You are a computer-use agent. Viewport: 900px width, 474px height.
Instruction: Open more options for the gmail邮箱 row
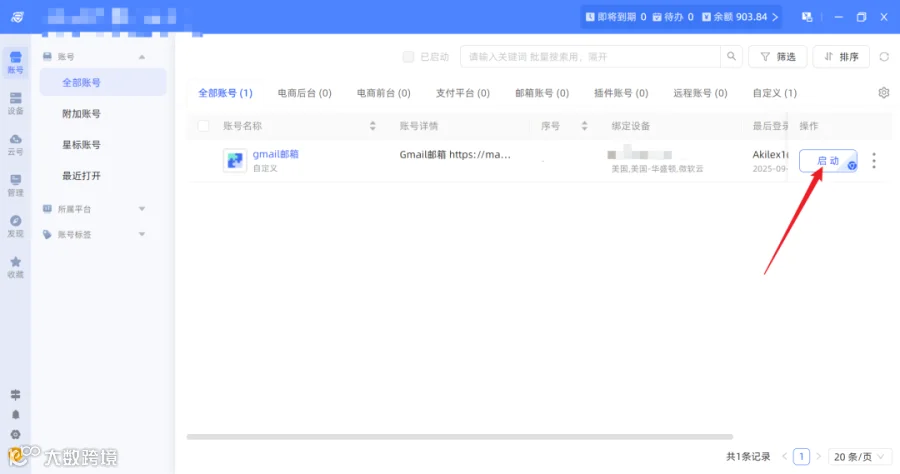(x=874, y=161)
